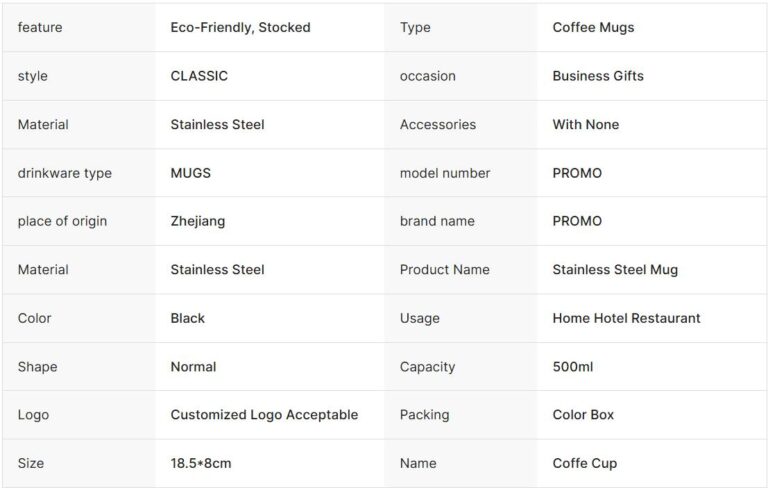Screen dimensions: 768x488
Task: Select the "MUGS" drinkware type value
Action: (190, 173)
